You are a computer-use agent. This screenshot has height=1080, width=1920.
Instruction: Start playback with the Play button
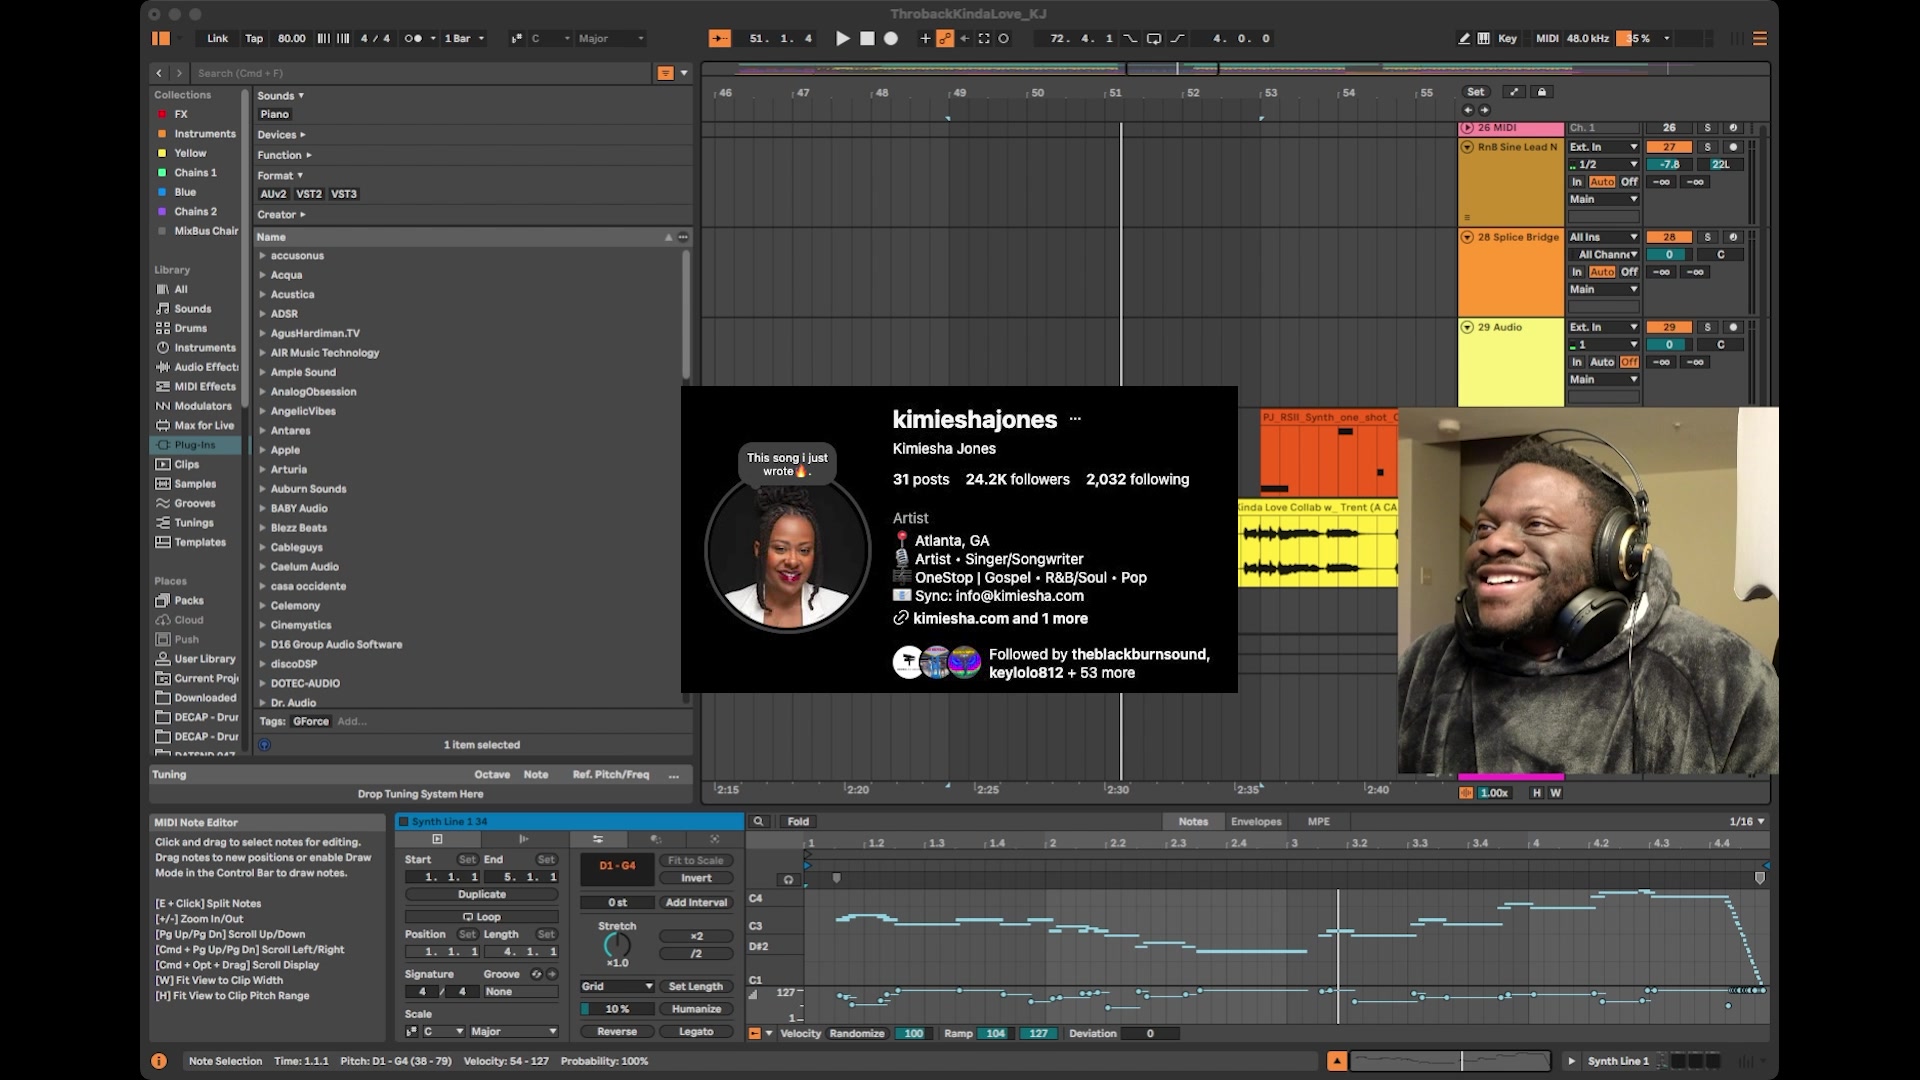842,38
